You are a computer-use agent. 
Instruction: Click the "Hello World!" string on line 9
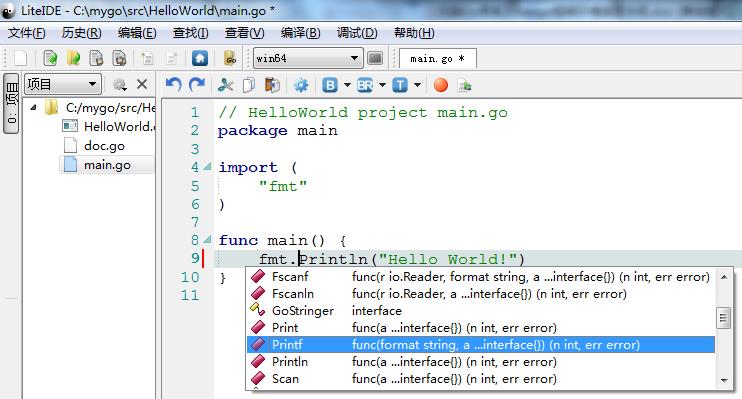[448, 259]
